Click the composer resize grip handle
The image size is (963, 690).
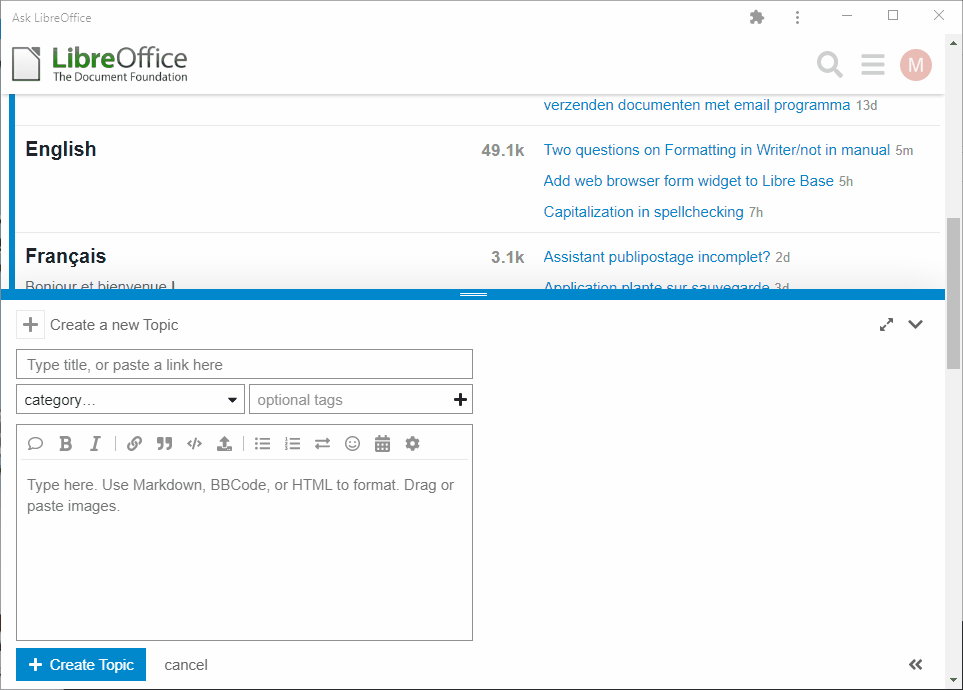click(473, 294)
